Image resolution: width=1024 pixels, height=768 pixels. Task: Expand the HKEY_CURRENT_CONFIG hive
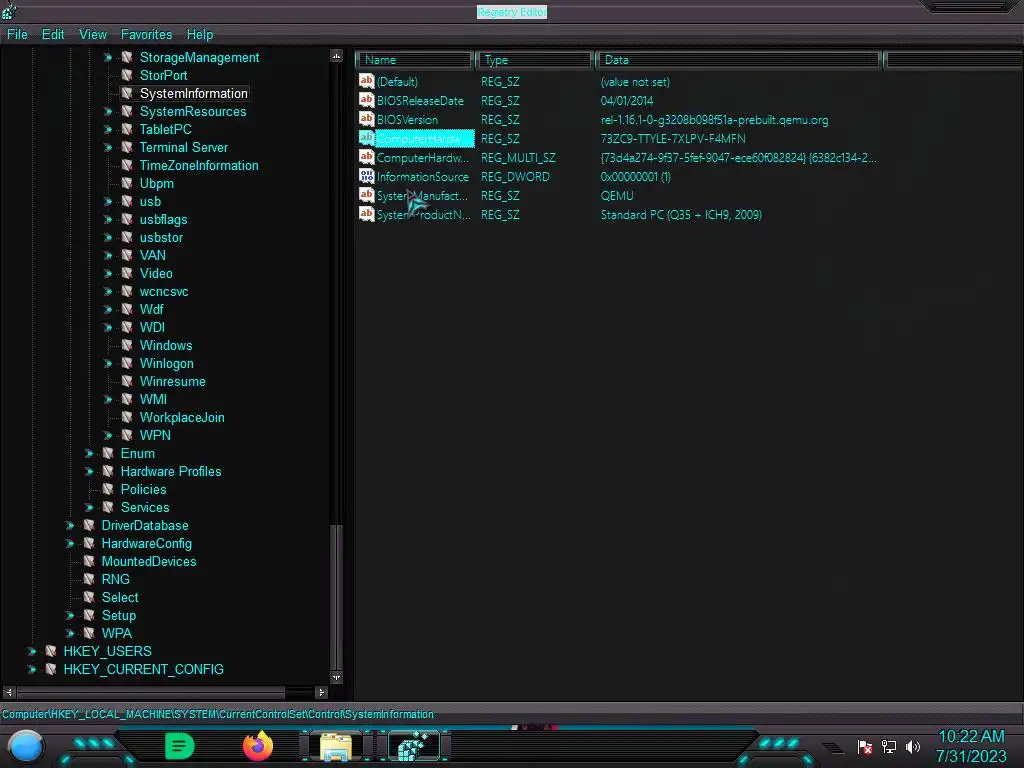pos(32,669)
